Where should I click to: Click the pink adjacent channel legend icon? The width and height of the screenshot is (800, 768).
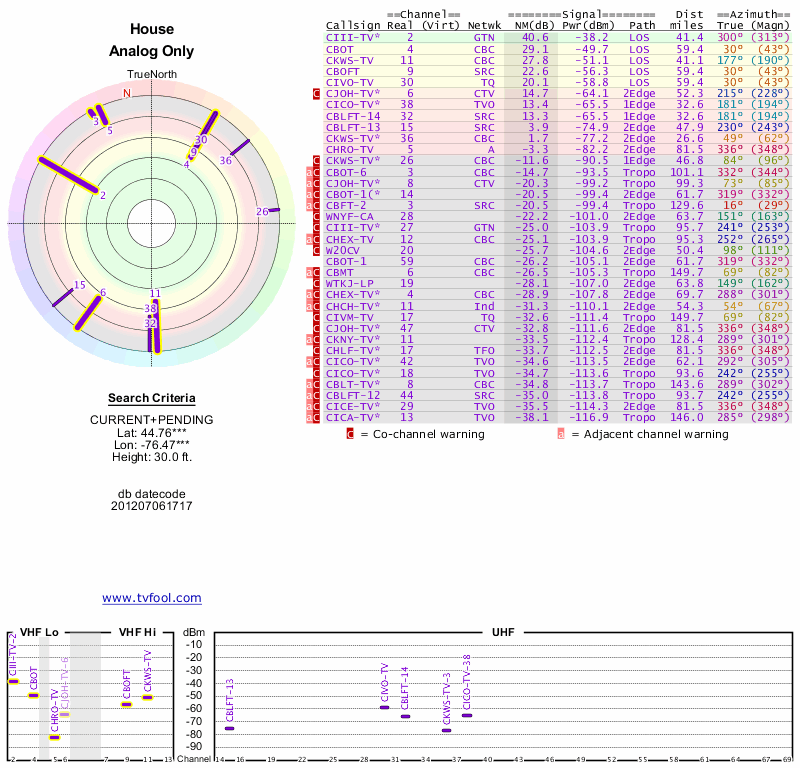561,434
